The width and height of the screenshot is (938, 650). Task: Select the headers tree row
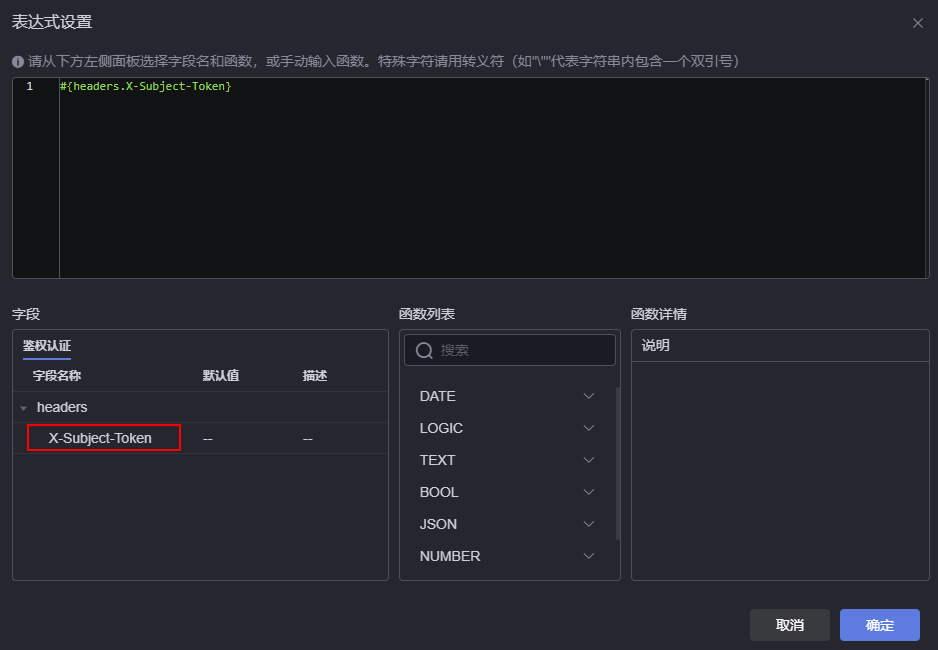tap(200, 407)
